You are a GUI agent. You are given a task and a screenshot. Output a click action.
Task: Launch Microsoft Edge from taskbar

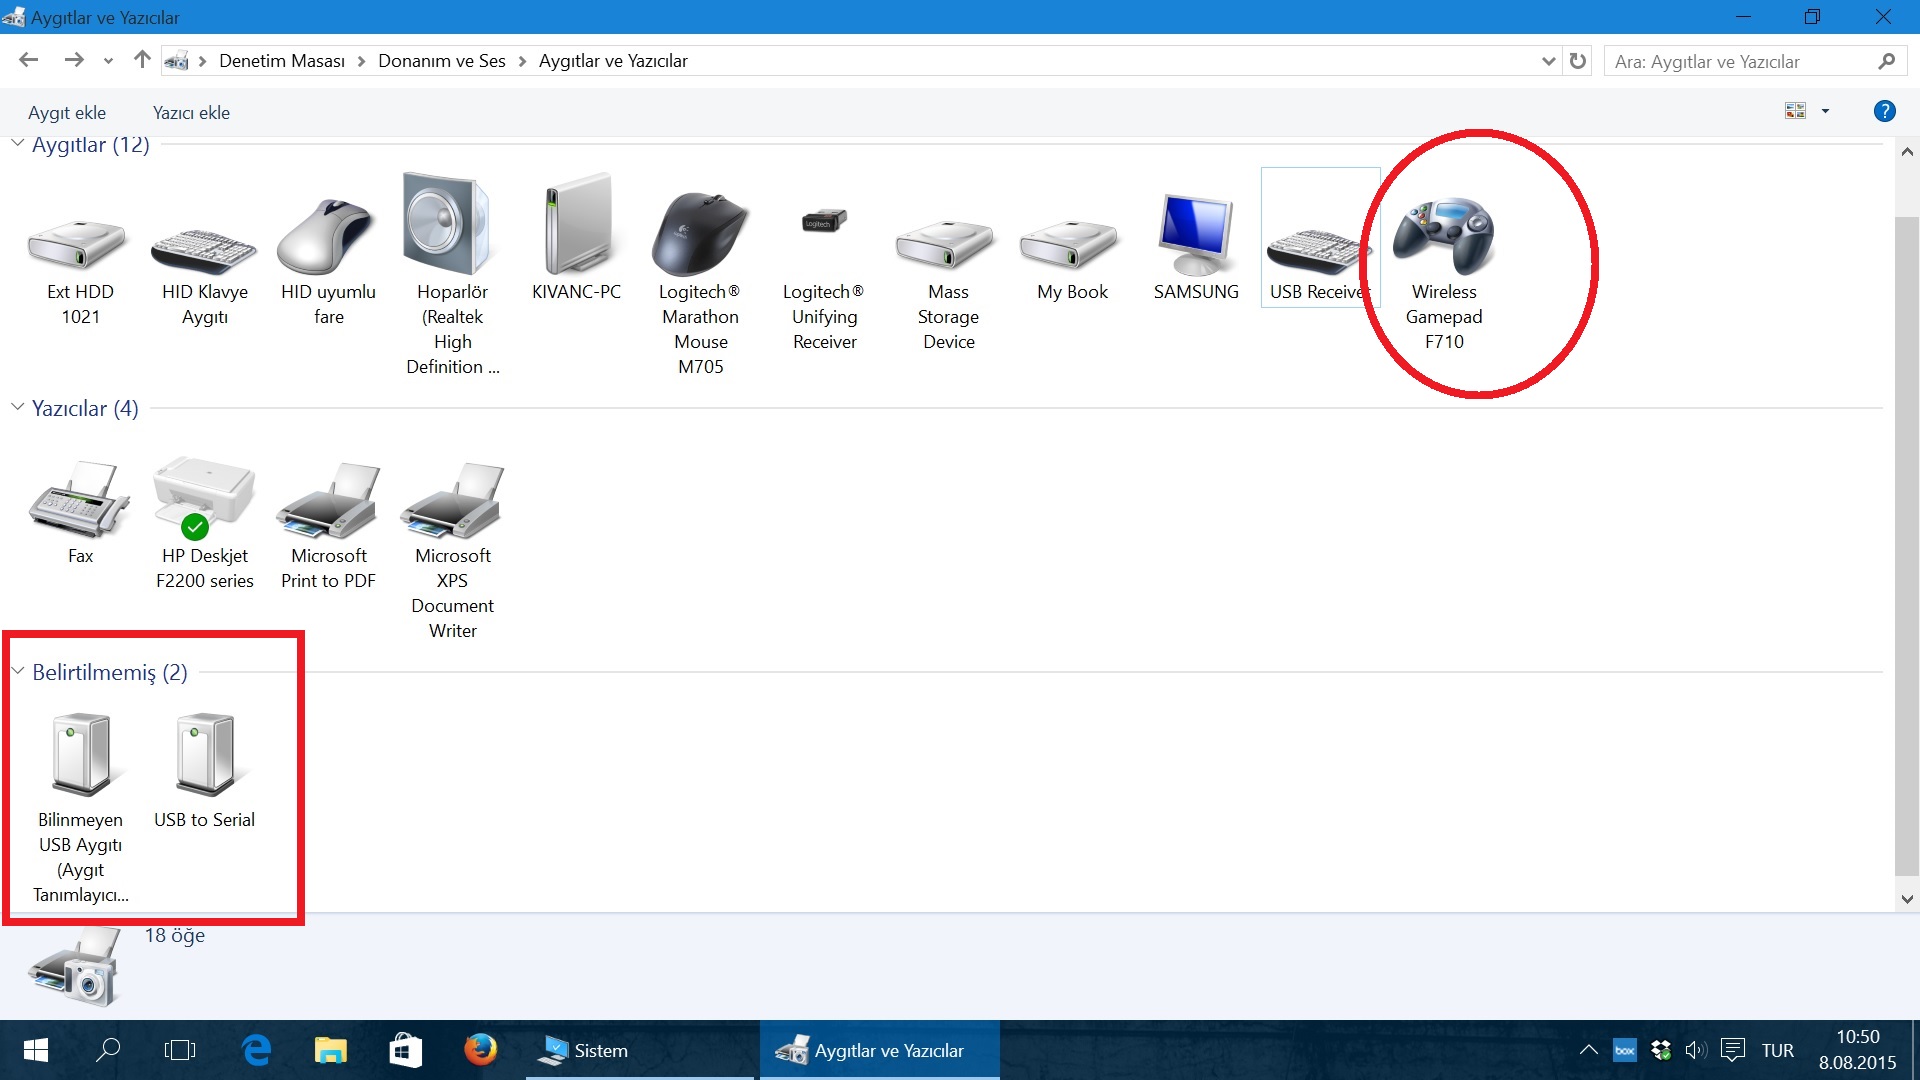pos(256,1050)
